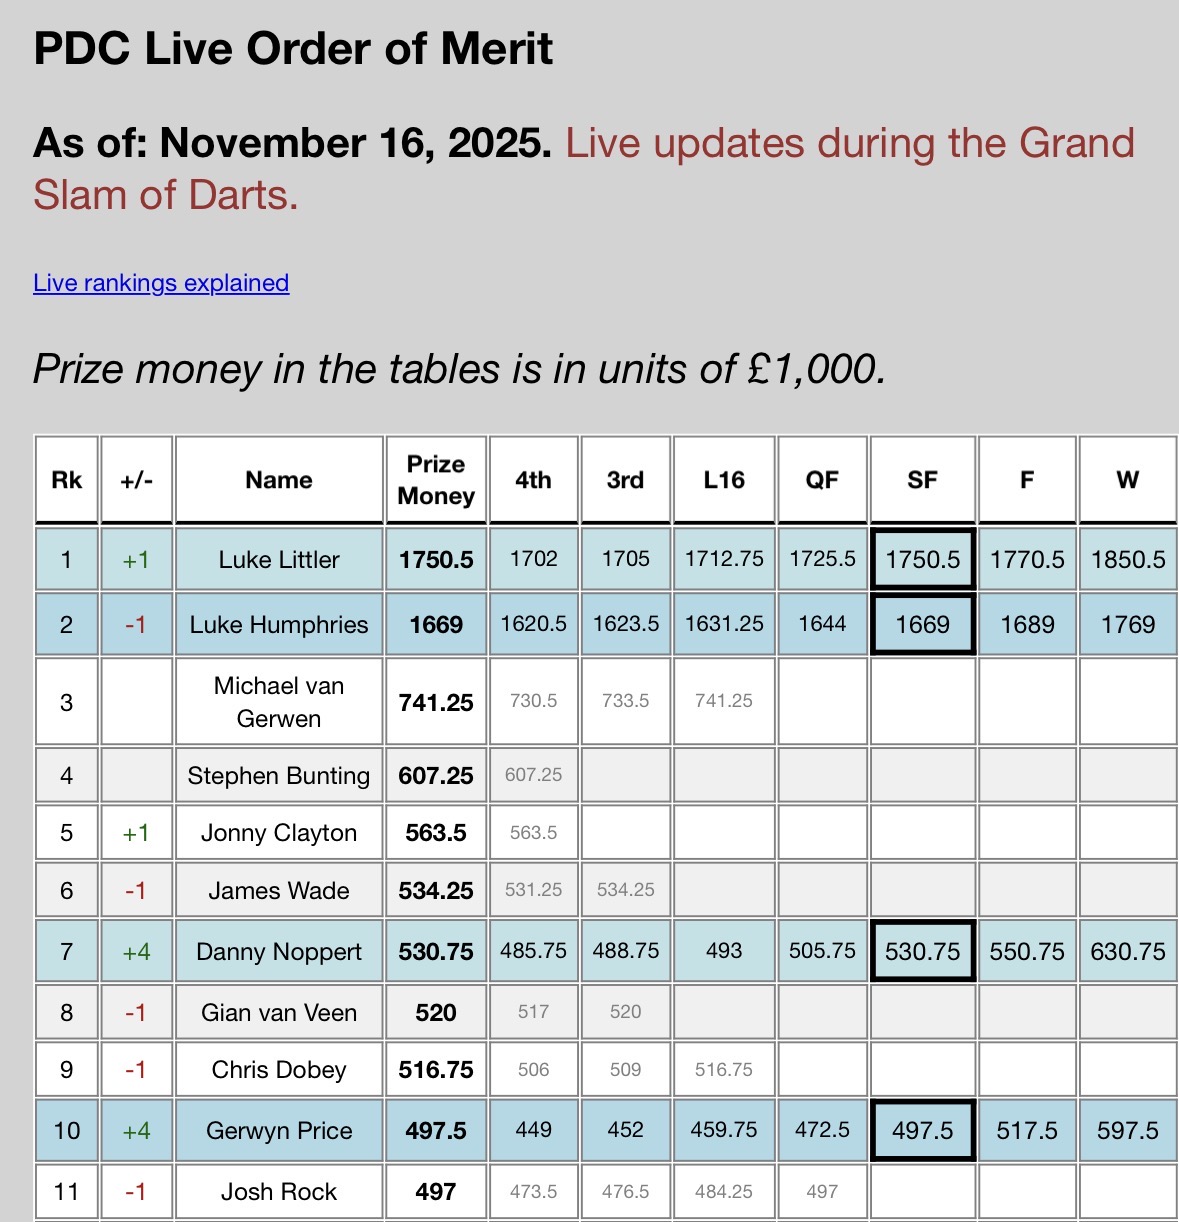Viewport: 1179px width, 1222px height.
Task: Select the "W" column header
Action: [1127, 480]
